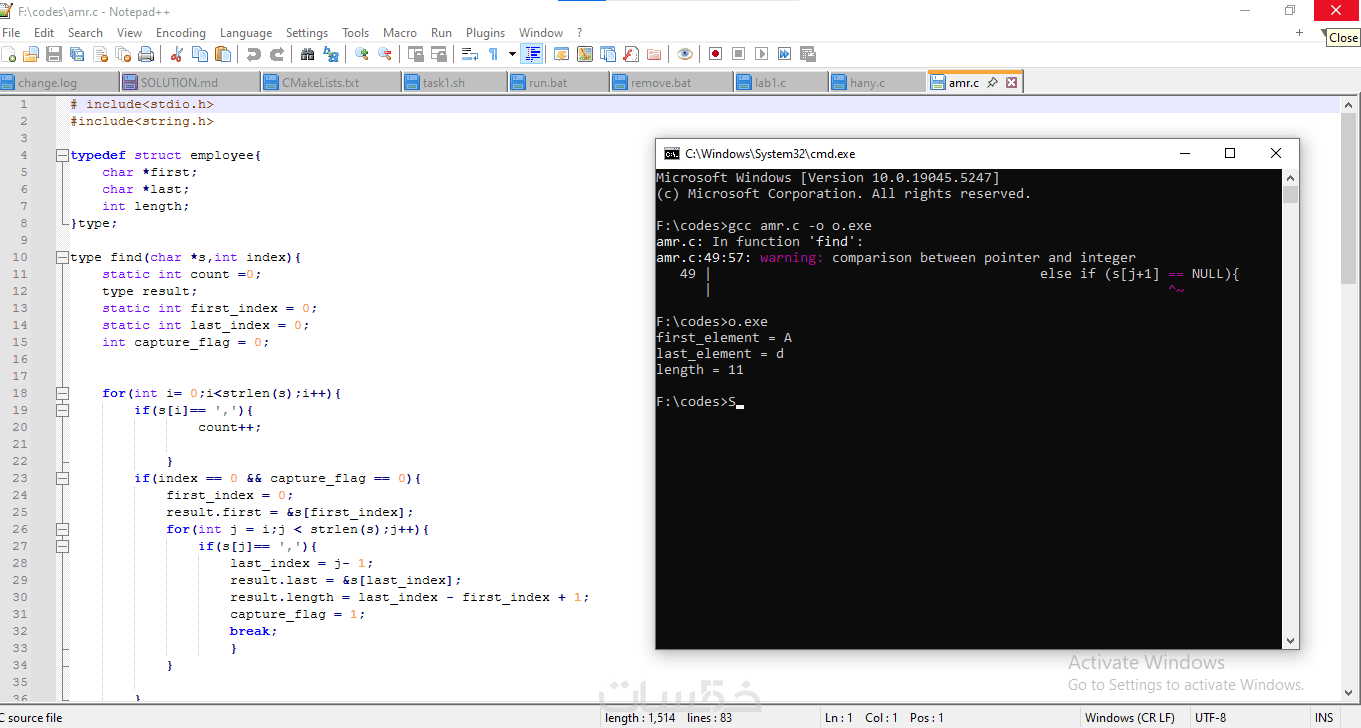This screenshot has height=728, width=1361.
Task: Collapse the outer for loop fold at line 18
Action: (62, 393)
